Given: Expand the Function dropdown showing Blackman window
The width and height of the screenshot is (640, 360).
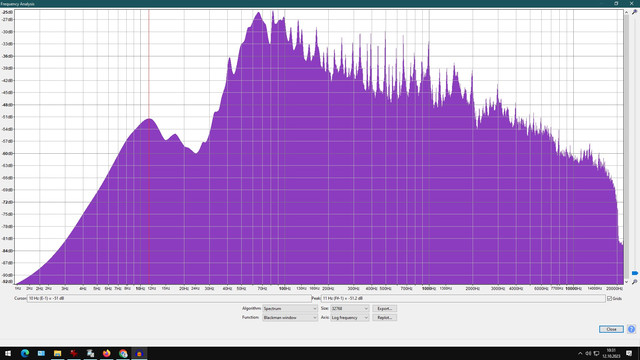Looking at the screenshot, I should (x=290, y=318).
